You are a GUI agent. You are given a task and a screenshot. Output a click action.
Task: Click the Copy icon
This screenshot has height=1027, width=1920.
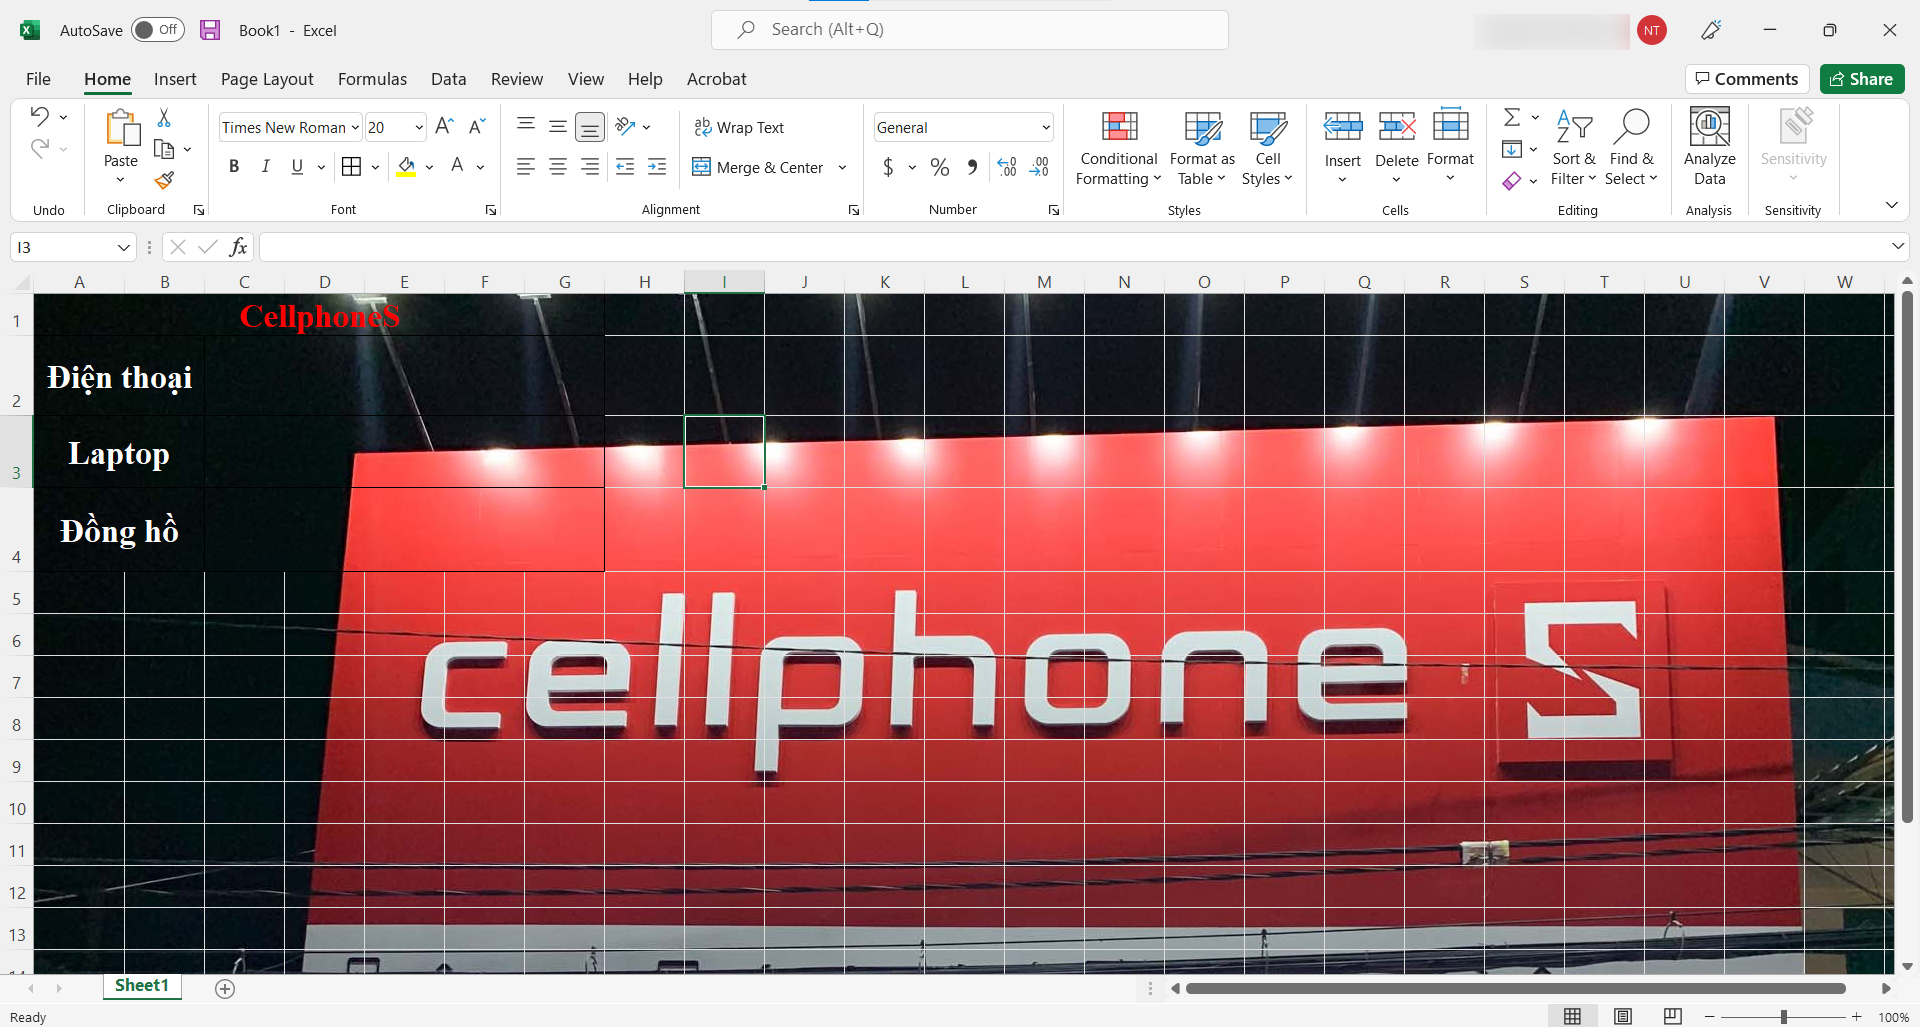164,149
